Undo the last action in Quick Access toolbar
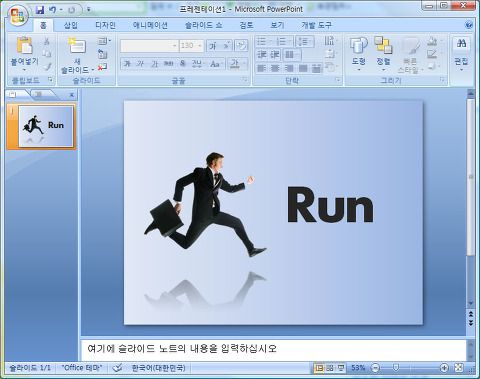Image resolution: width=480 pixels, height=379 pixels. pyautogui.click(x=52, y=10)
